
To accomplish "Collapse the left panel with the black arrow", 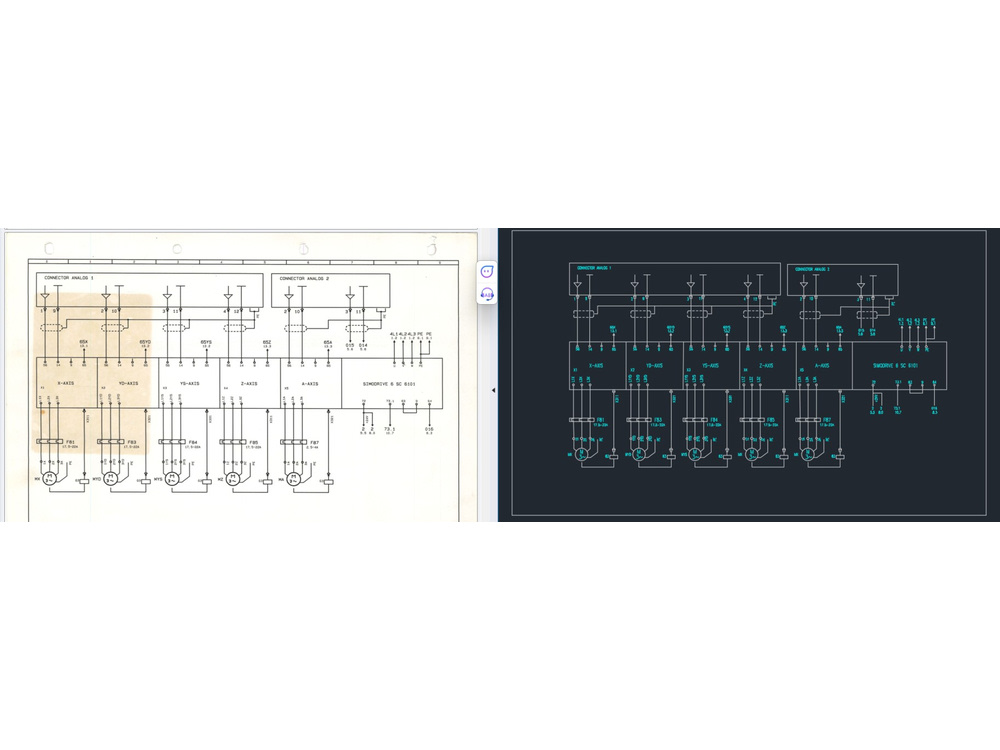I will pos(494,390).
